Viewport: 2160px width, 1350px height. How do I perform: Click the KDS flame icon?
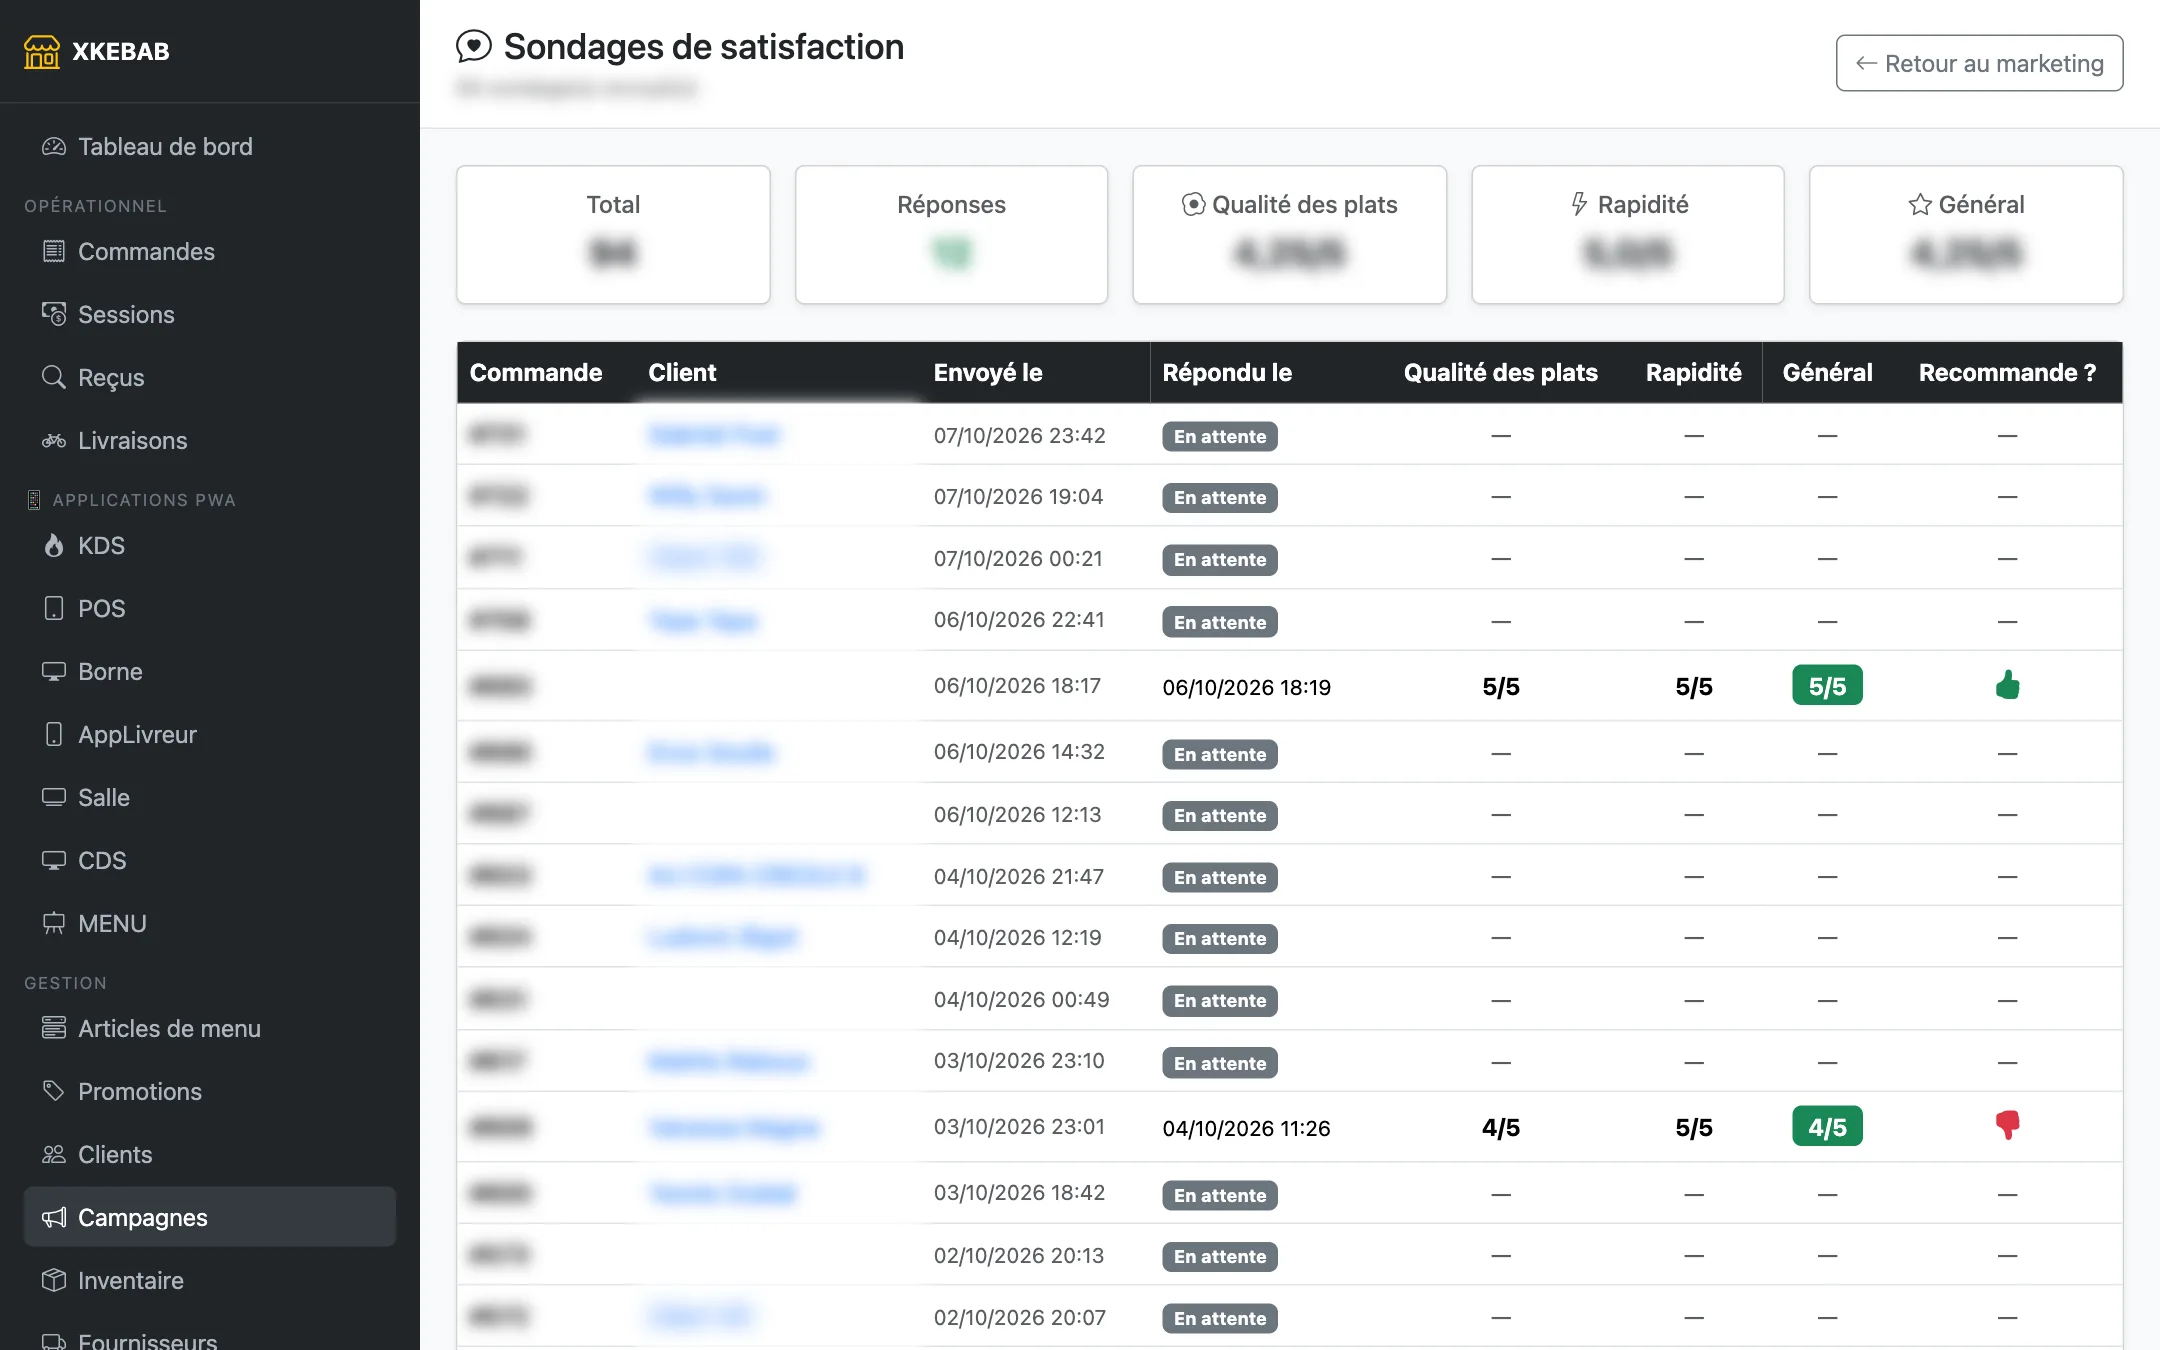[54, 545]
